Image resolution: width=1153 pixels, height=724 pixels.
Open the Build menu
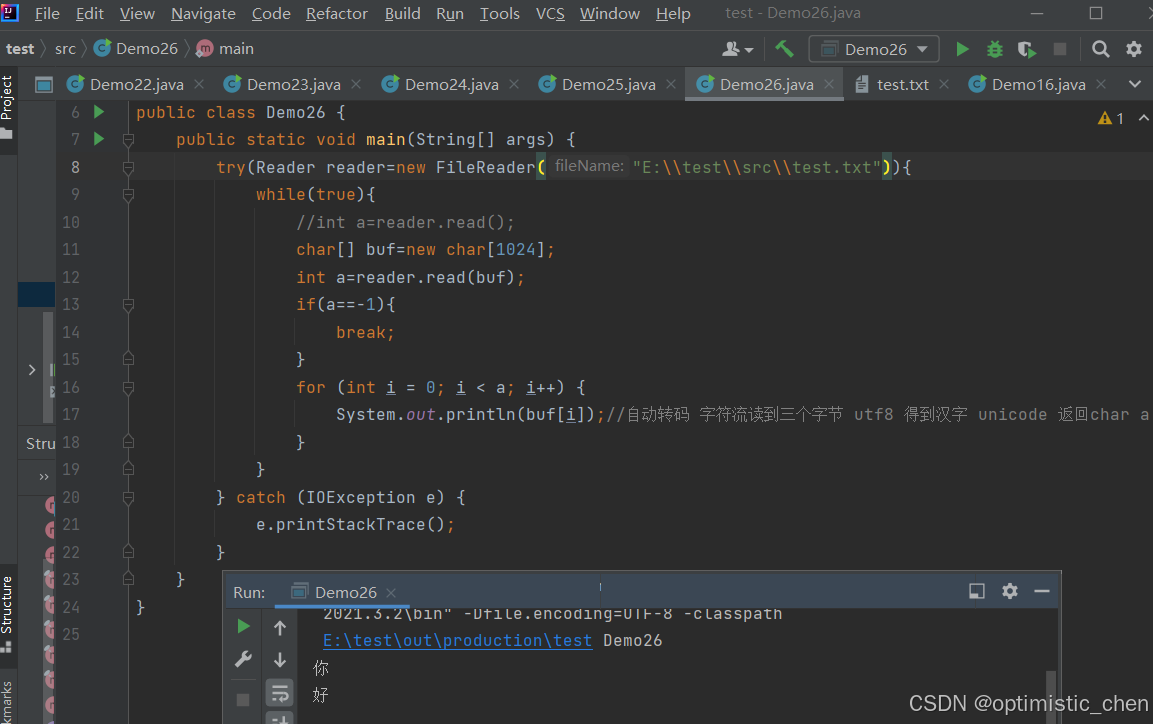(x=402, y=13)
